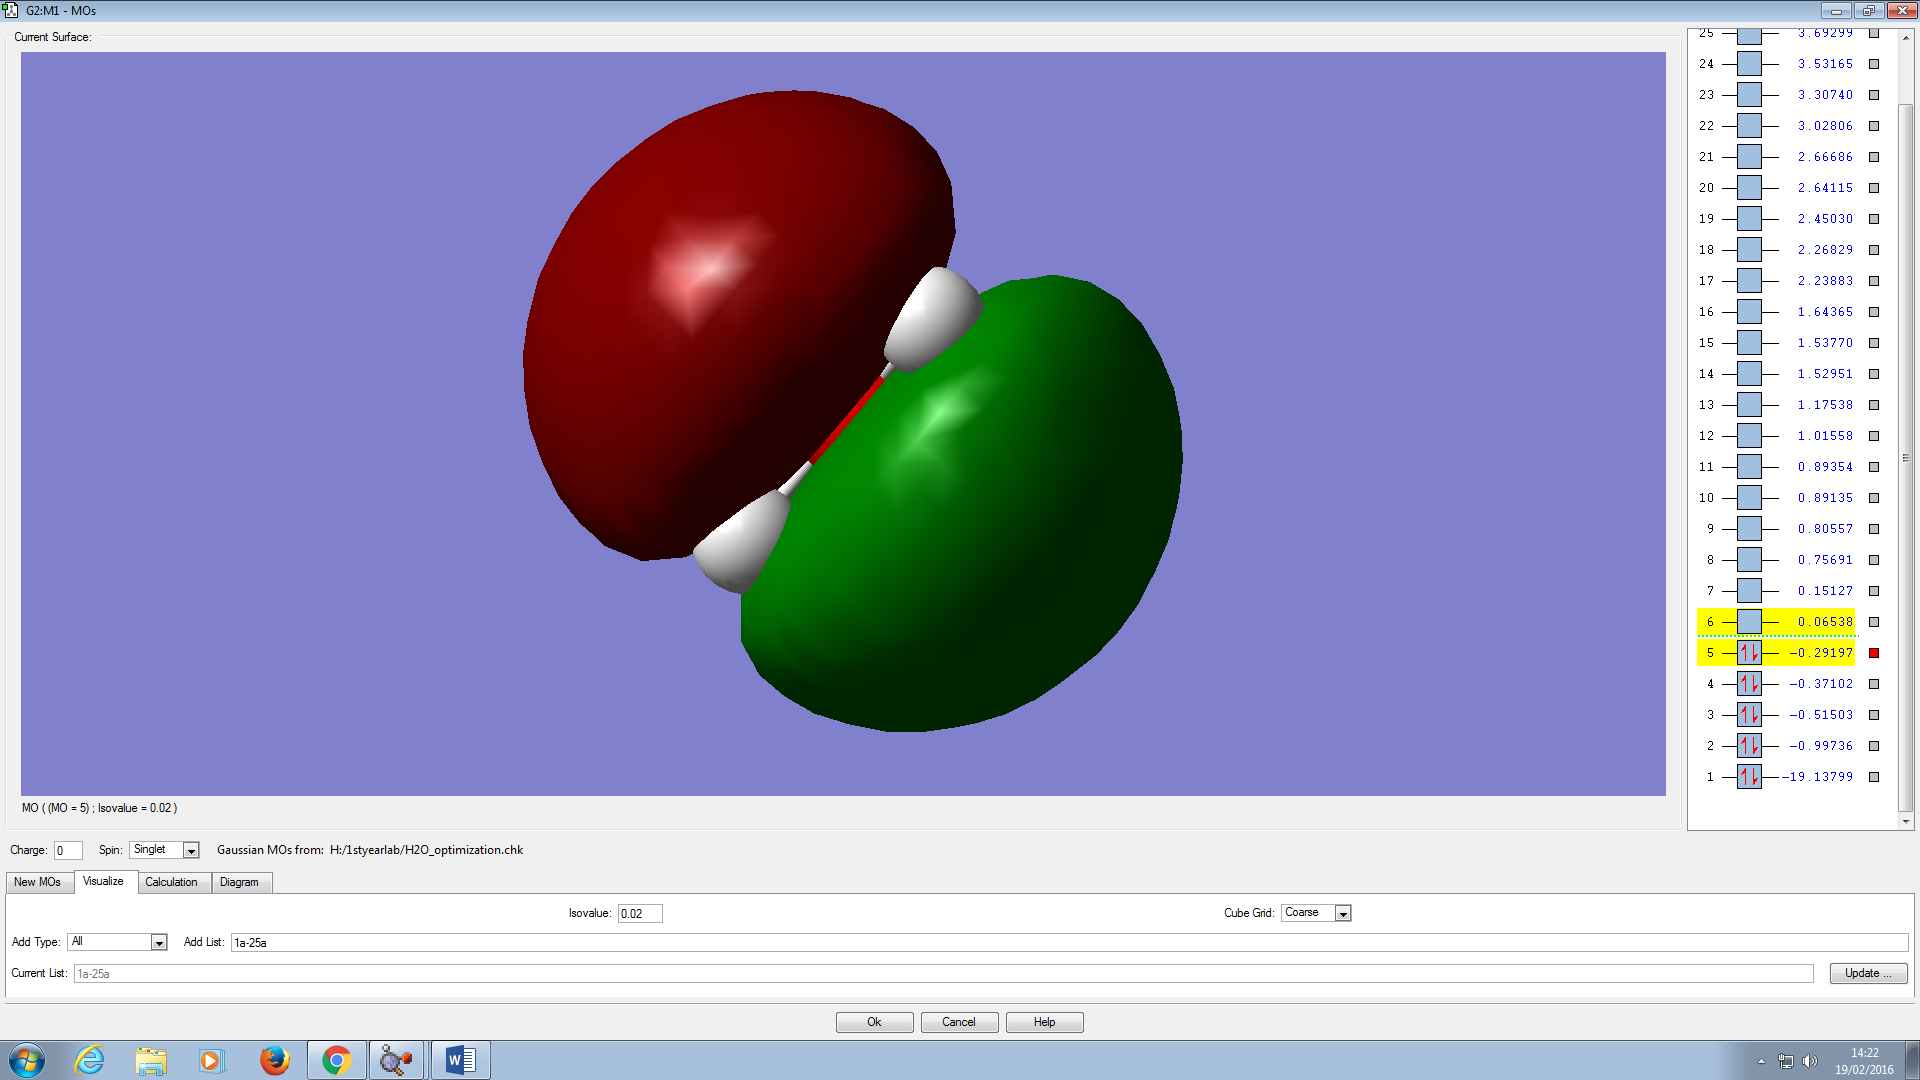Click the GaussView molecule icon in taskbar
This screenshot has width=1920, height=1080.
(x=397, y=1060)
